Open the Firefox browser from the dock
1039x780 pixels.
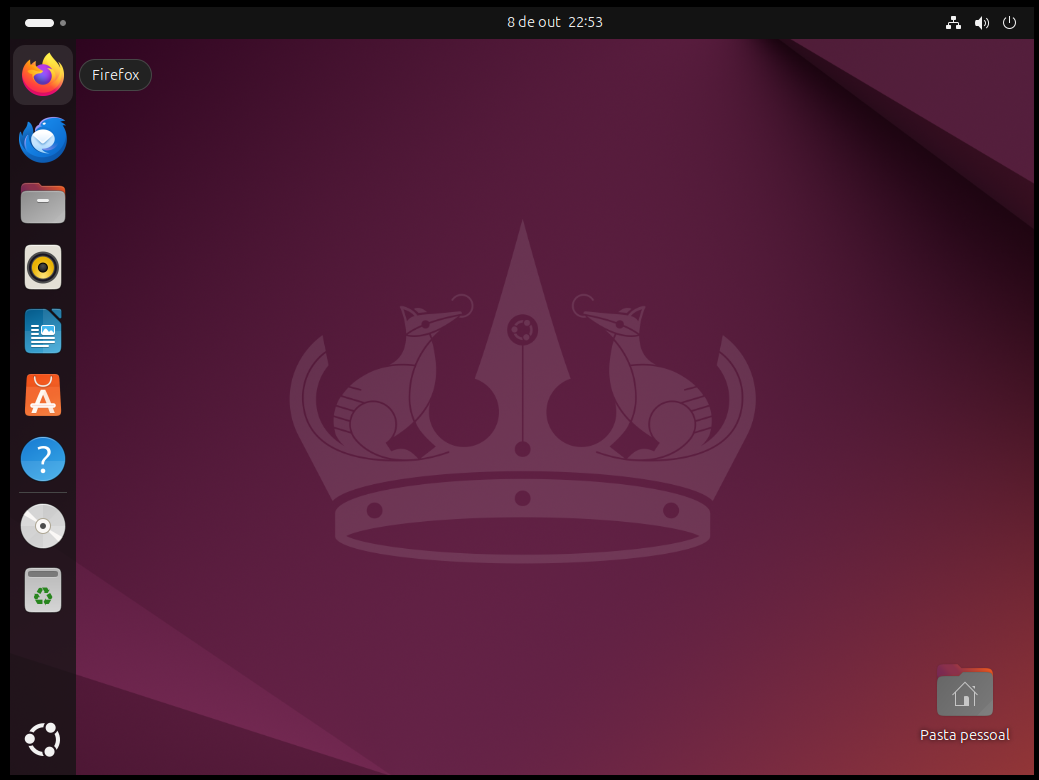pos(42,74)
